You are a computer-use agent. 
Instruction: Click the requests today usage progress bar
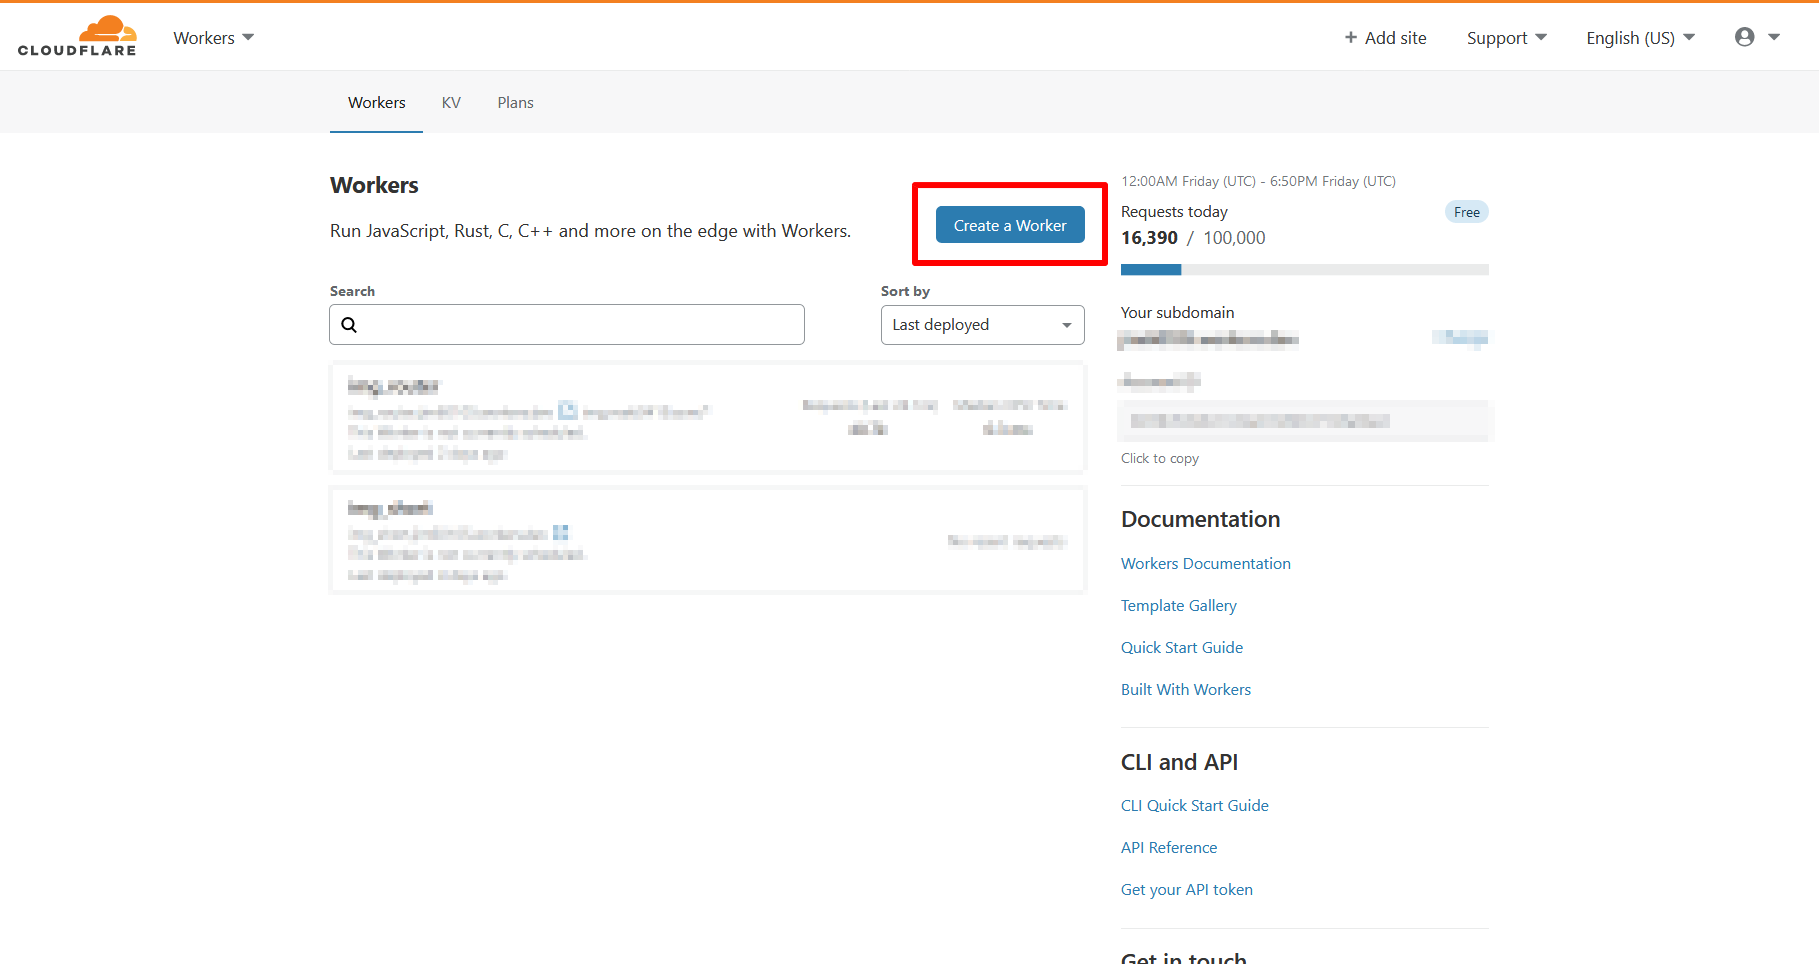coord(1304,270)
